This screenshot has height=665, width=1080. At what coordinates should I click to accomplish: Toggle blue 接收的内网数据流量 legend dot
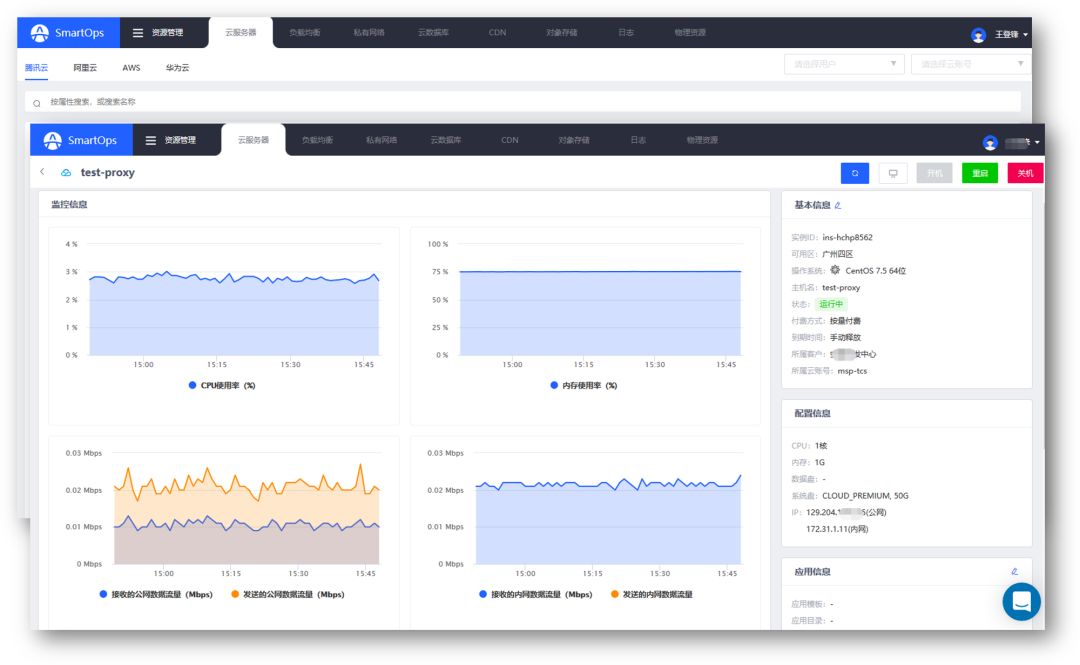483,594
